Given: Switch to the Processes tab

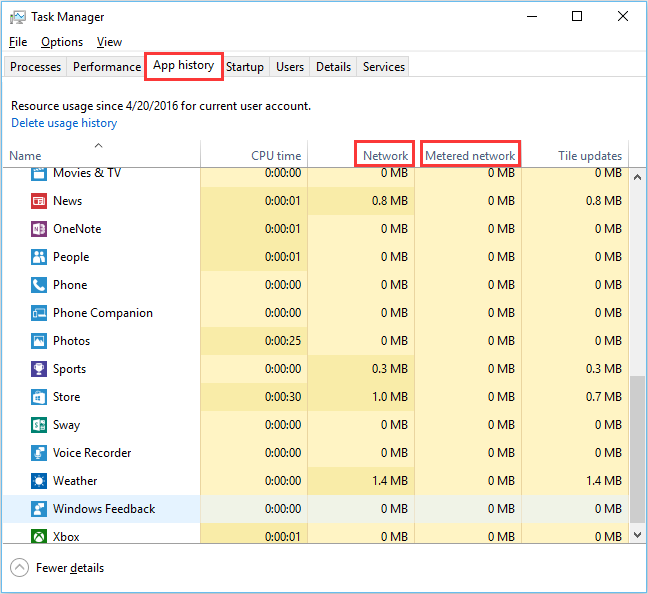Looking at the screenshot, I should pos(36,67).
